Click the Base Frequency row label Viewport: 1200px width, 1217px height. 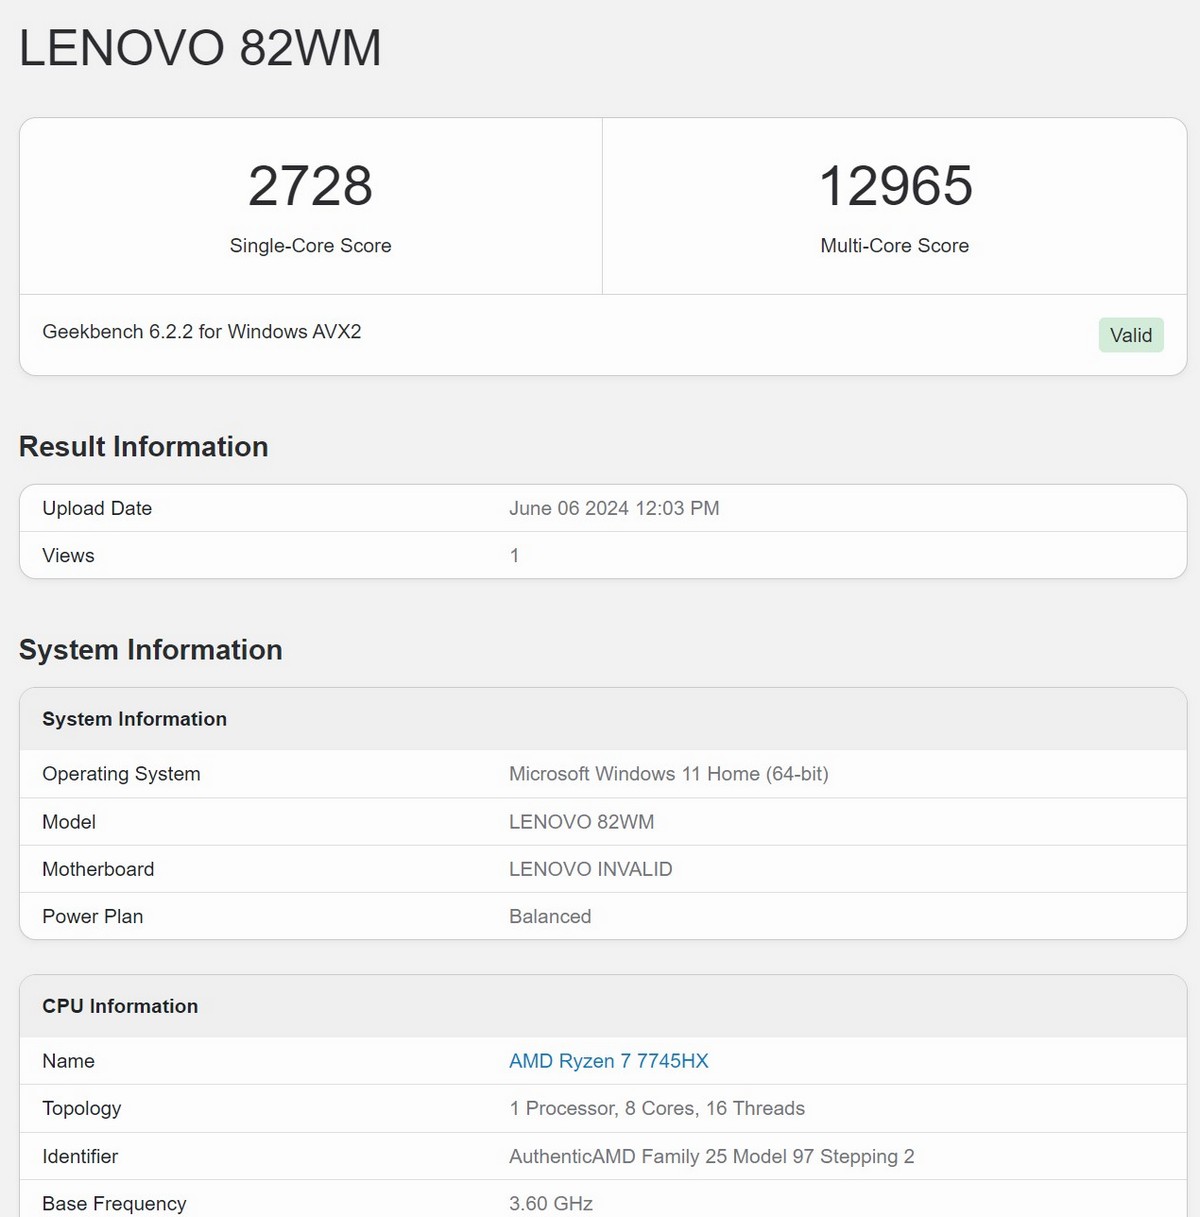click(x=114, y=1204)
